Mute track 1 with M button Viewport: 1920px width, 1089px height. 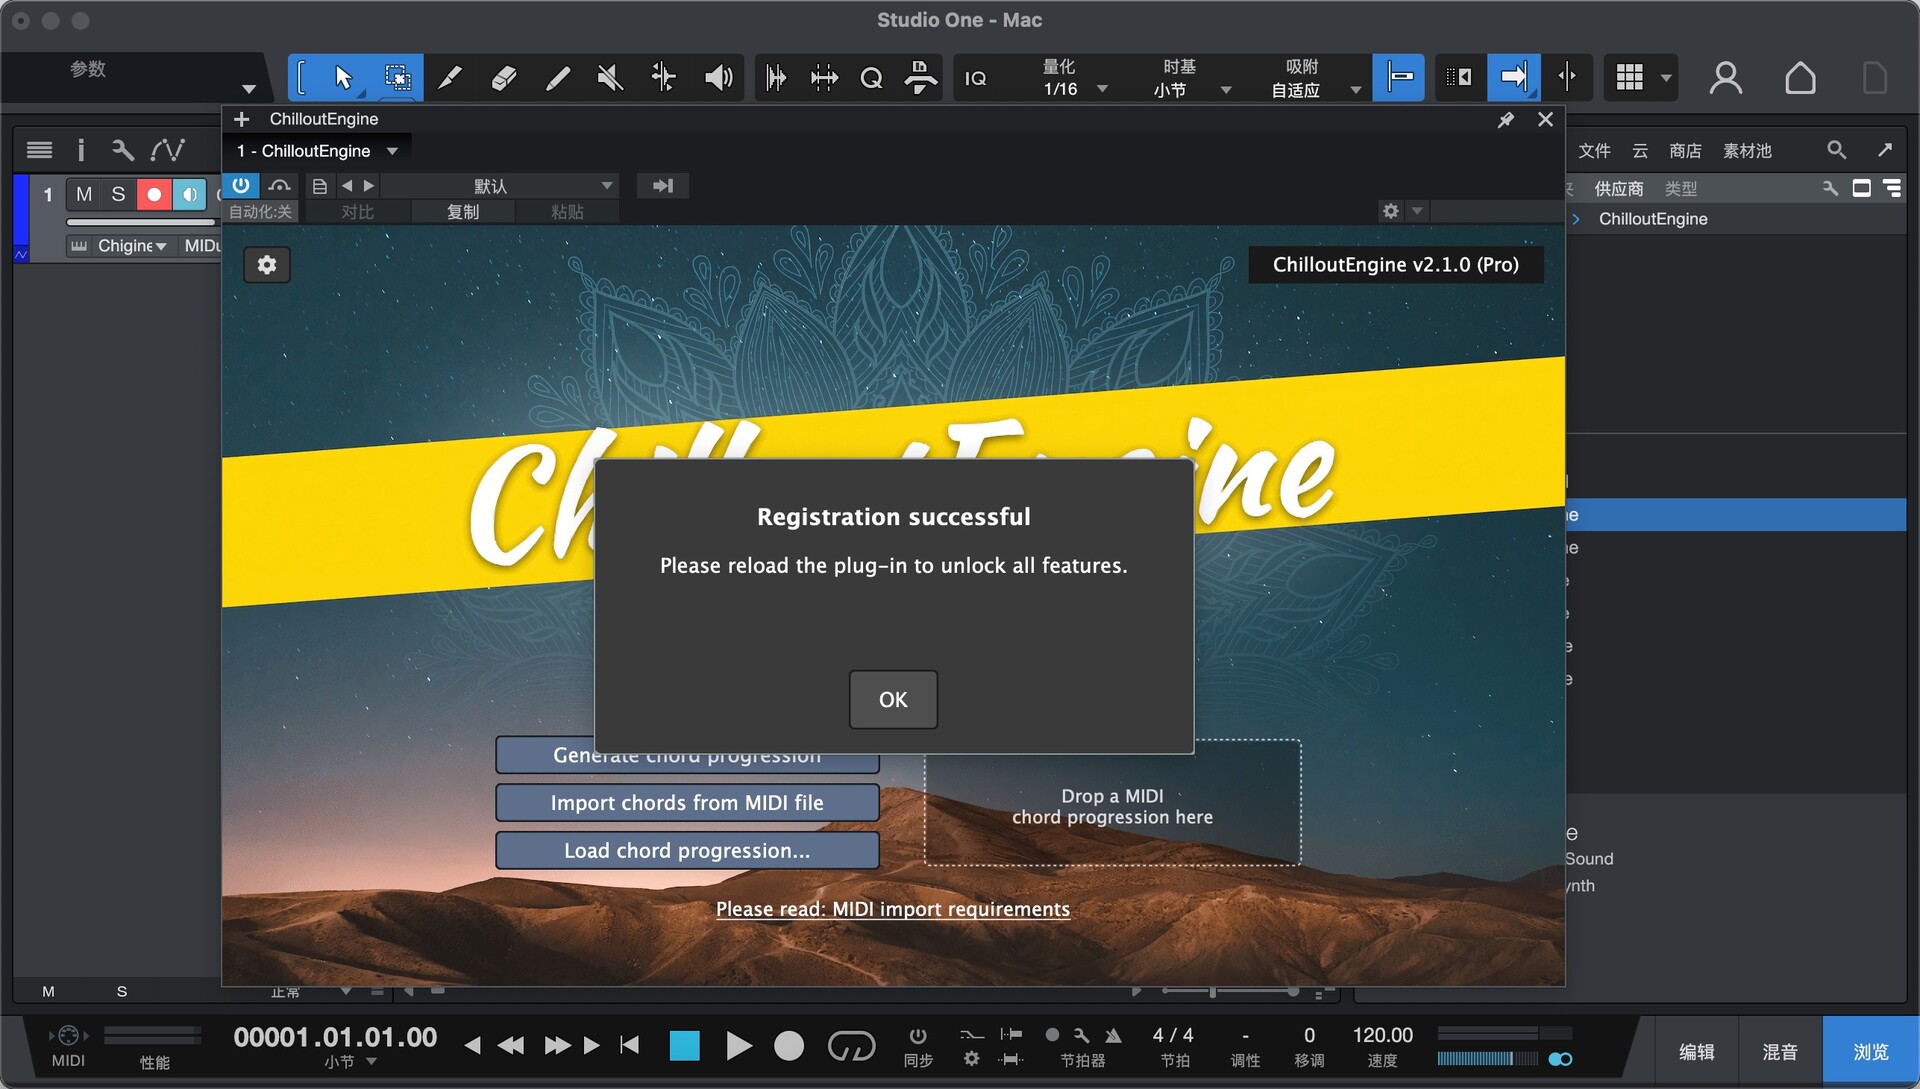click(84, 194)
